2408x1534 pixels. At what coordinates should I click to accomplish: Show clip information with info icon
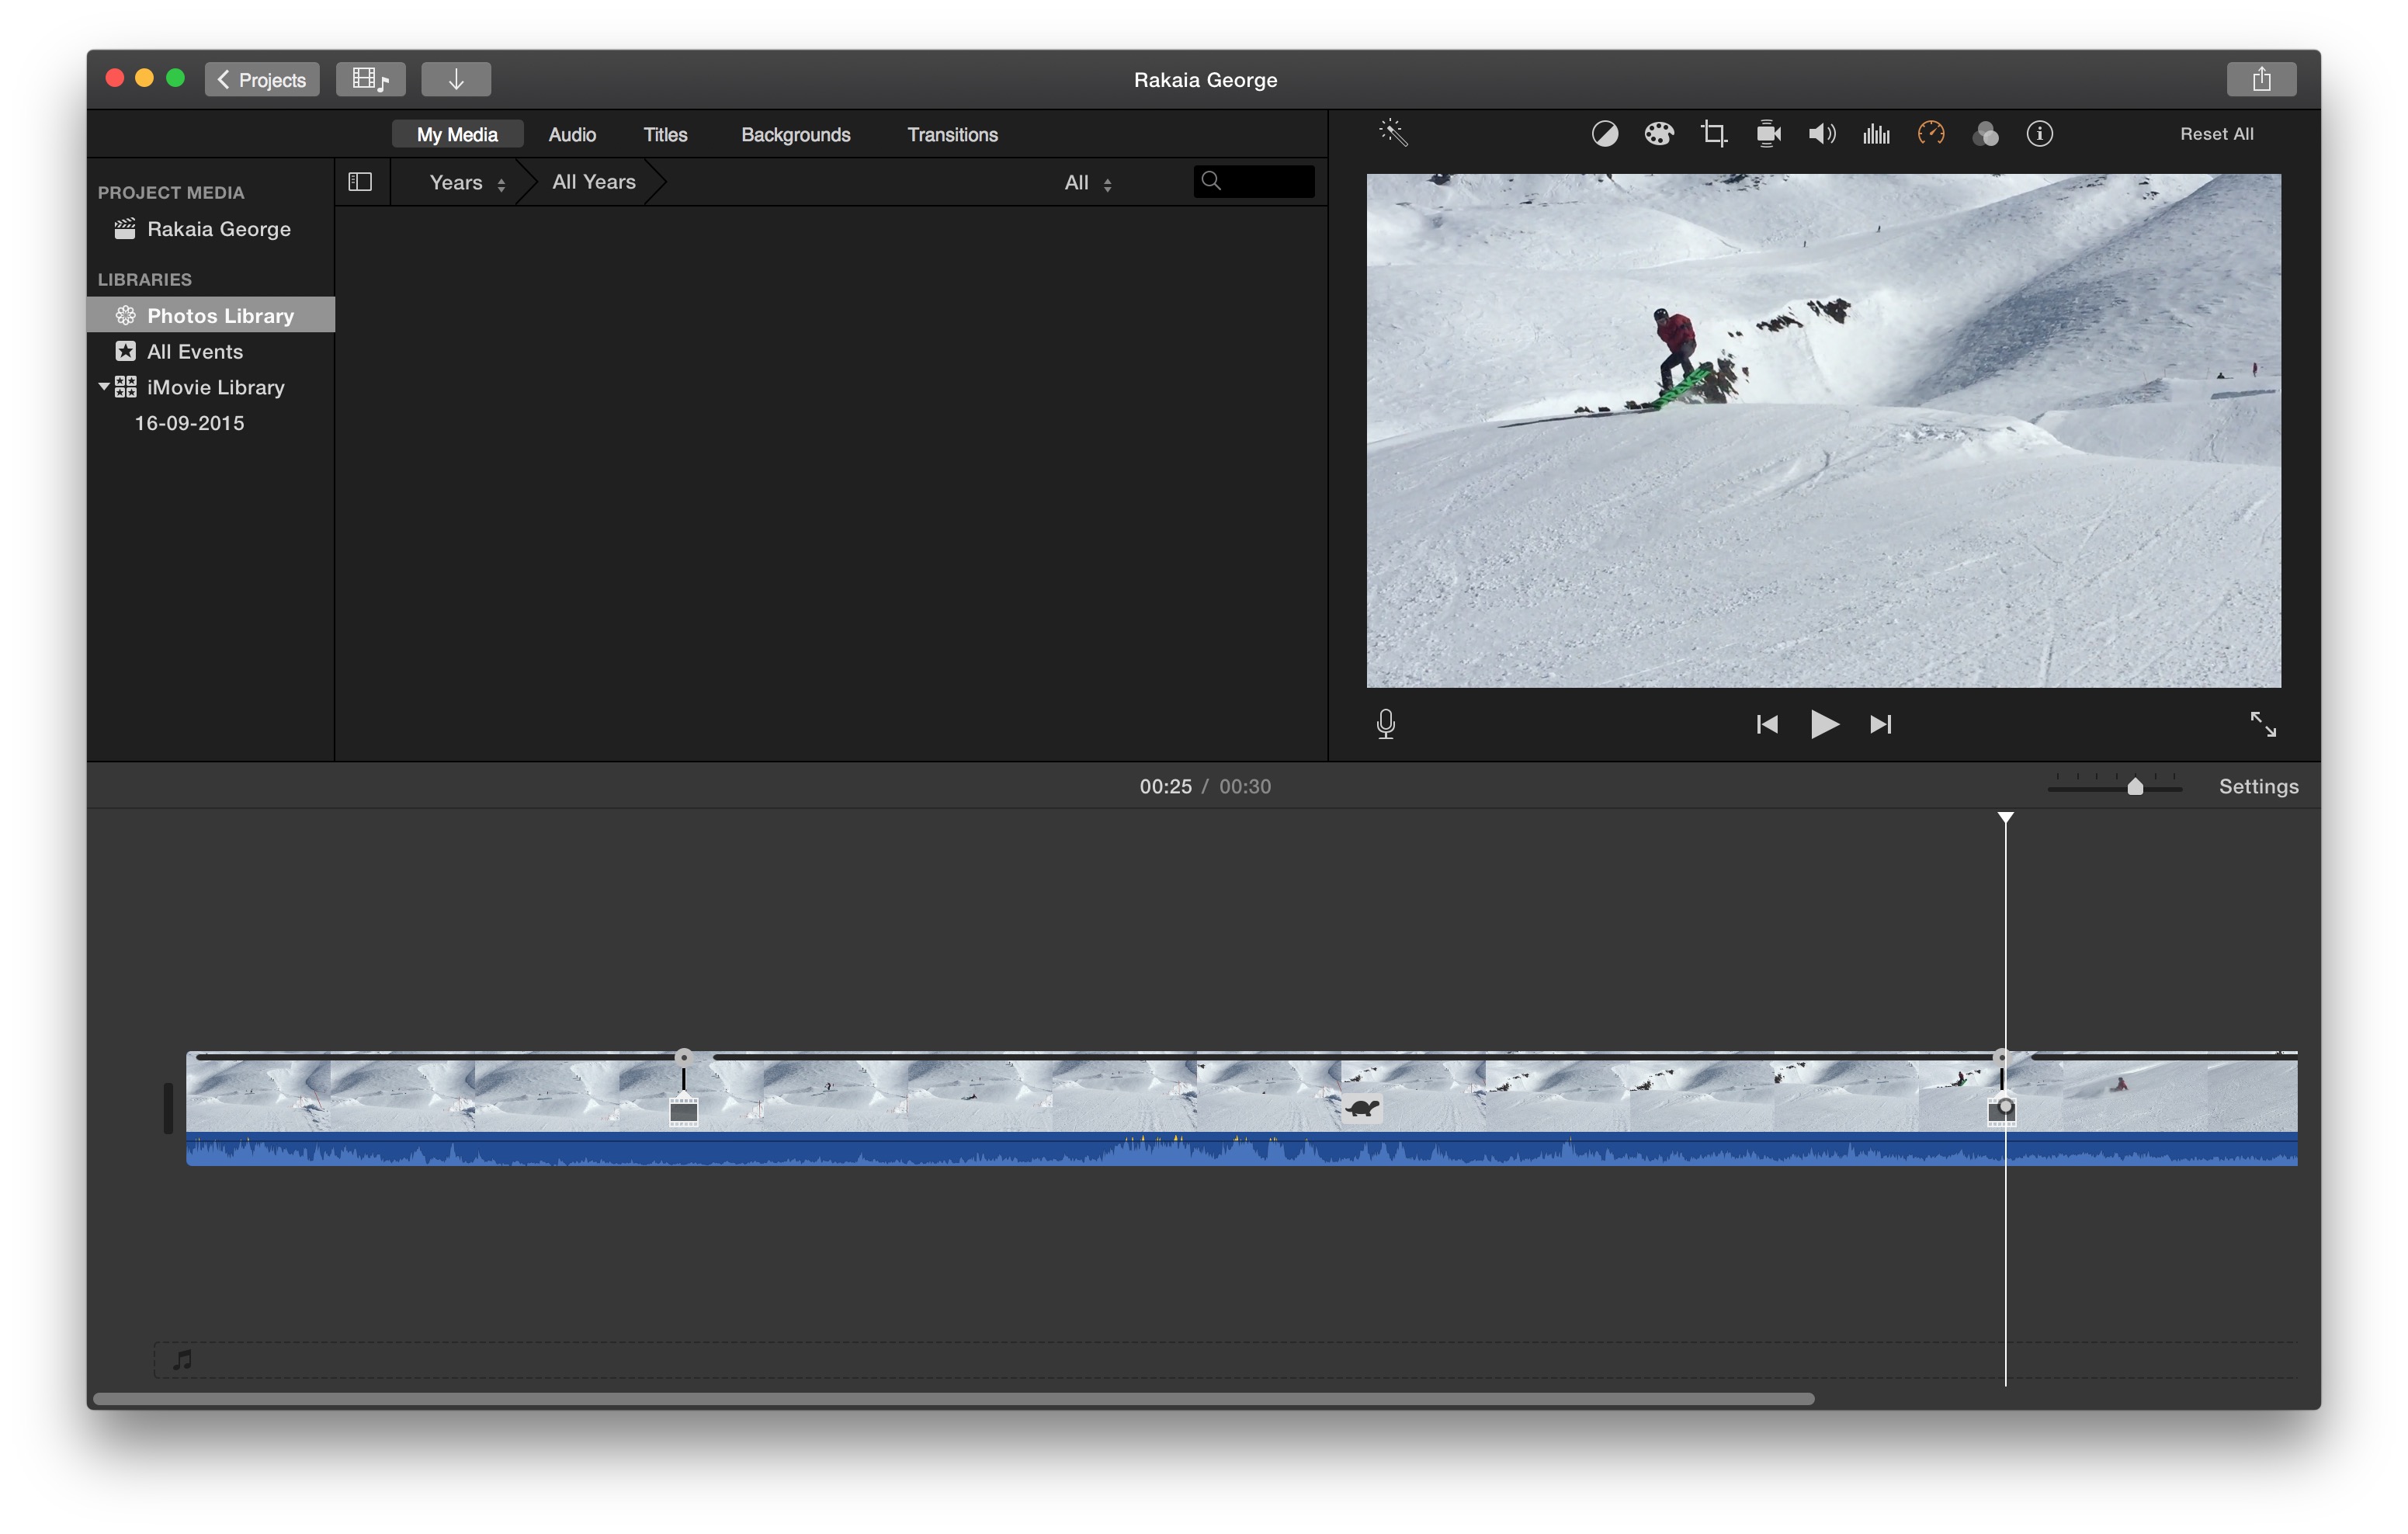point(2039,134)
